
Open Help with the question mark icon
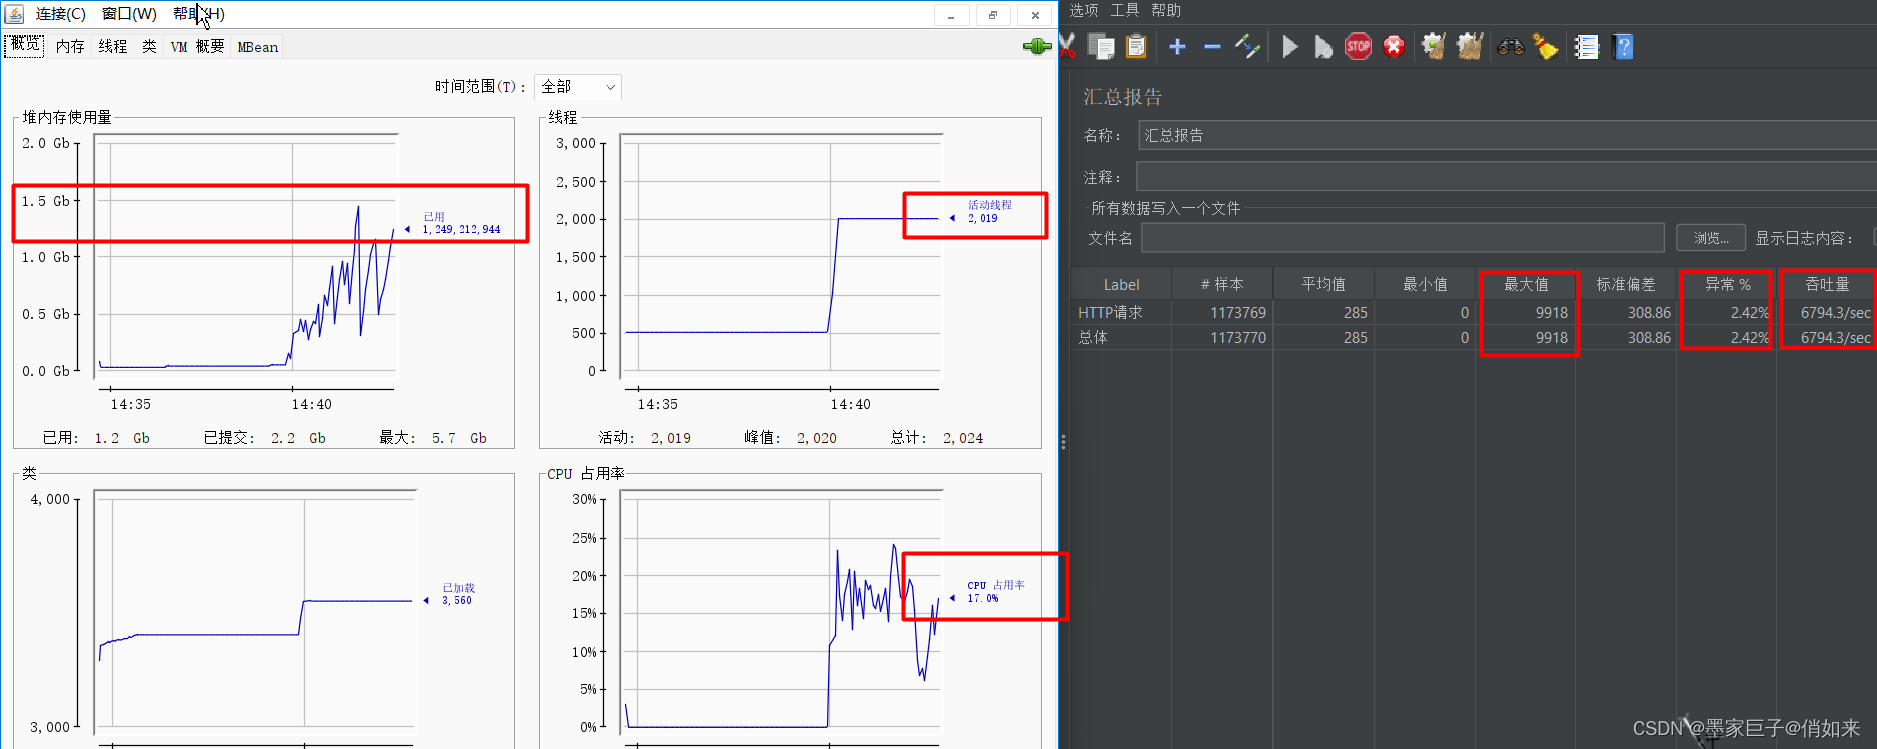[x=1623, y=46]
